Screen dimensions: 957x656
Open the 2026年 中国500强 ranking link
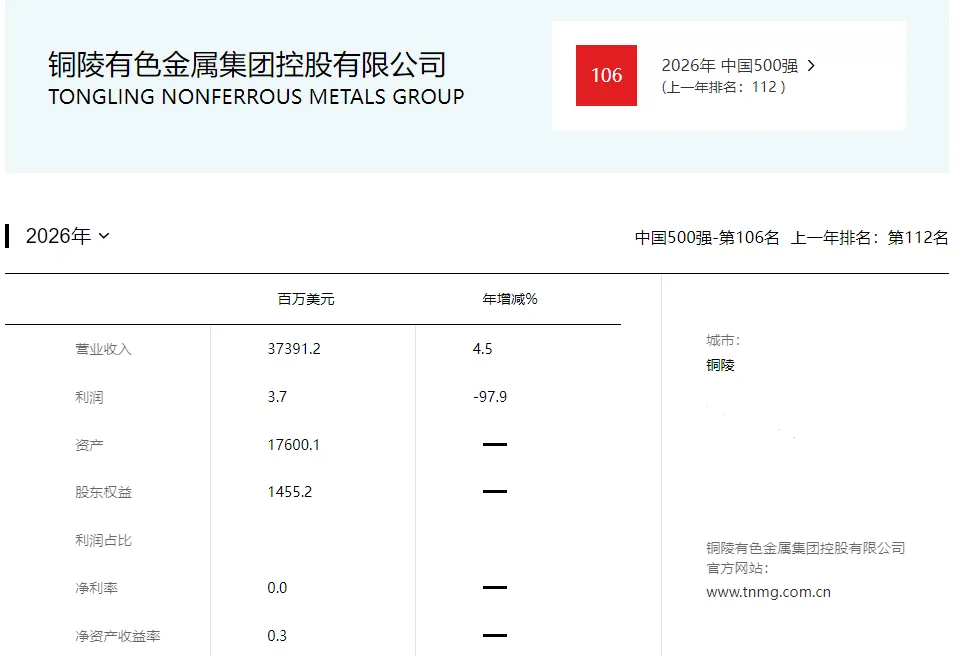(x=729, y=65)
